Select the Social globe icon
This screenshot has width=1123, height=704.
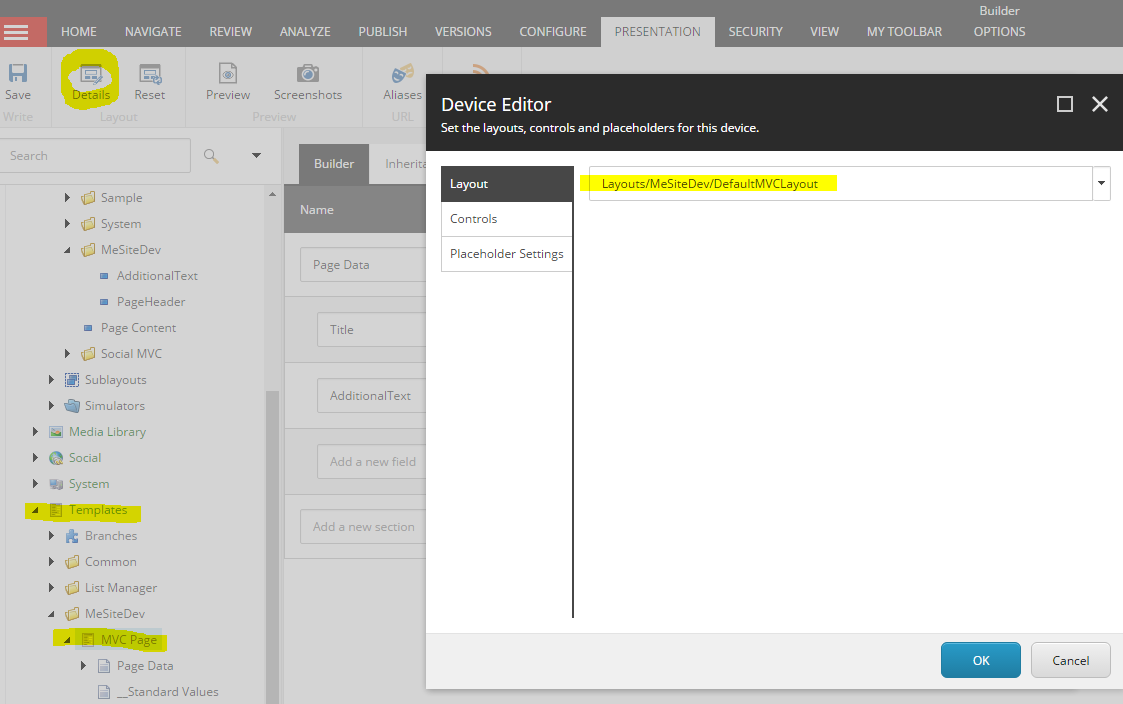click(56, 458)
